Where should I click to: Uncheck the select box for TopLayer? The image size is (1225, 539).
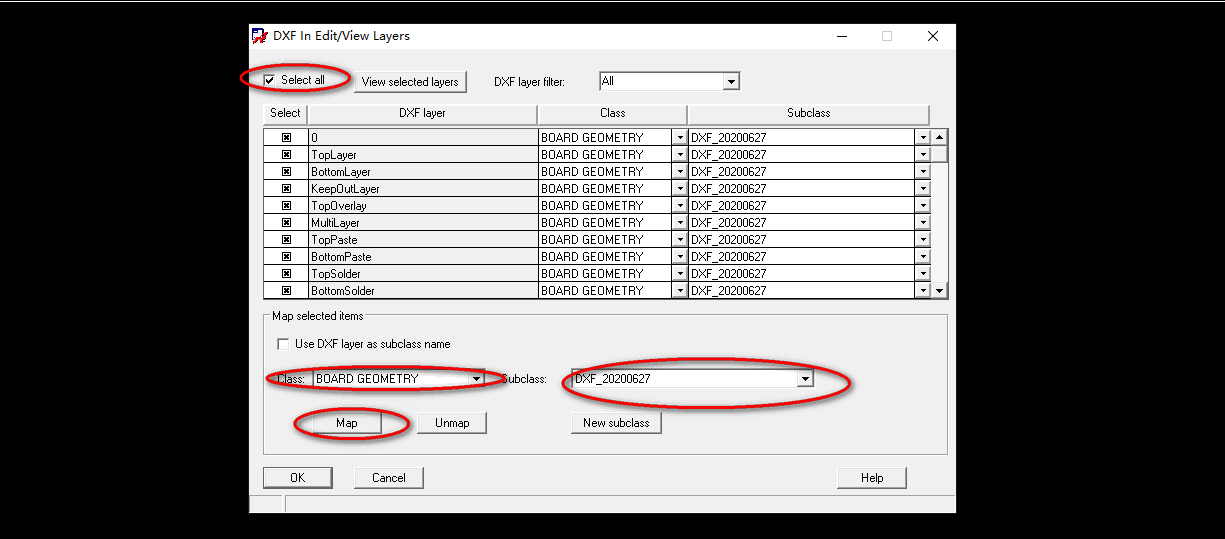click(286, 155)
